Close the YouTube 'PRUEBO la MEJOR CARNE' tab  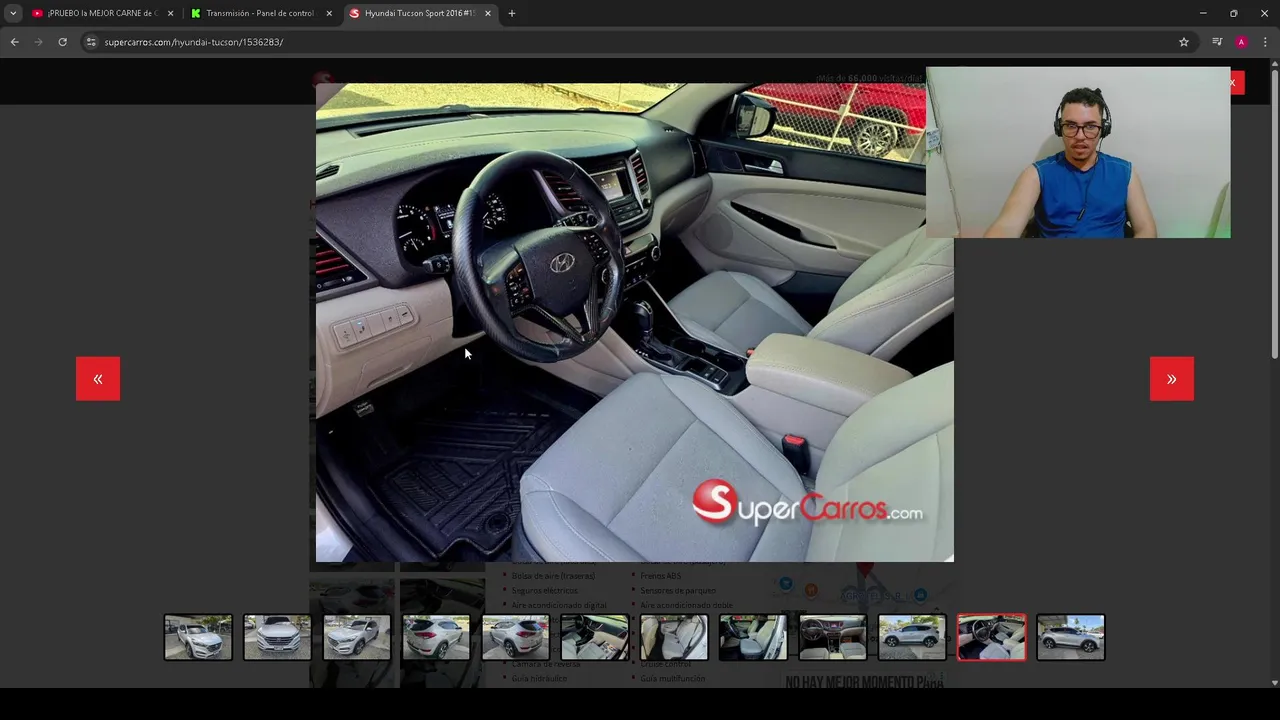click(170, 13)
